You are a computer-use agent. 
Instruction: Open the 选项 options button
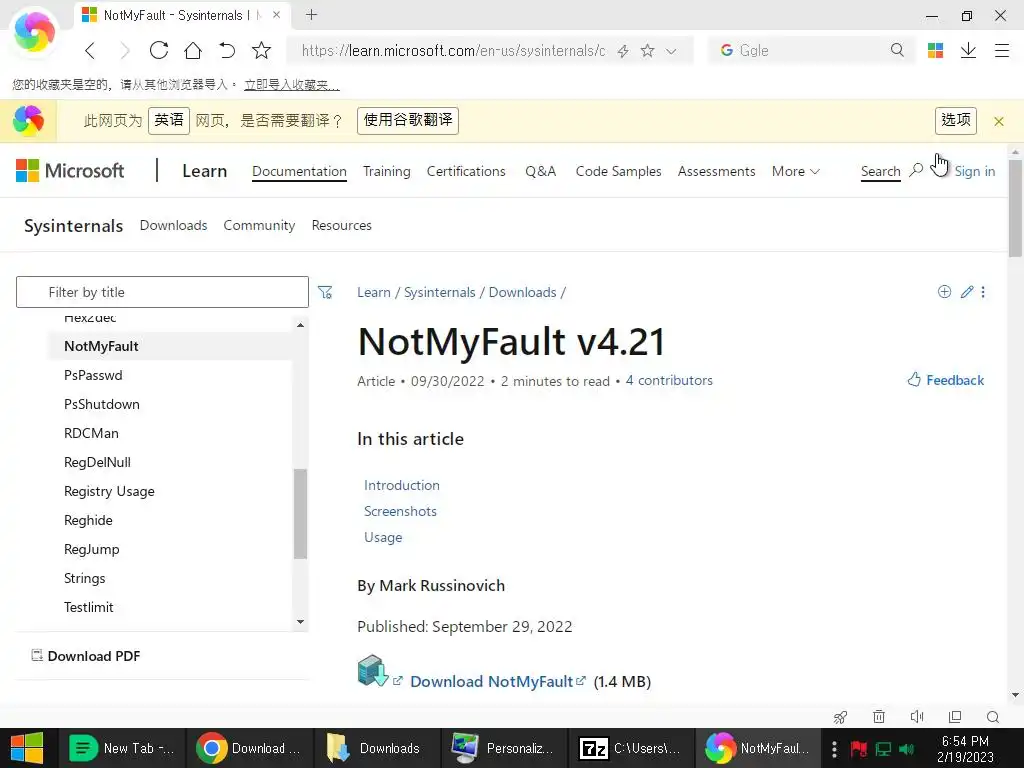pos(955,121)
